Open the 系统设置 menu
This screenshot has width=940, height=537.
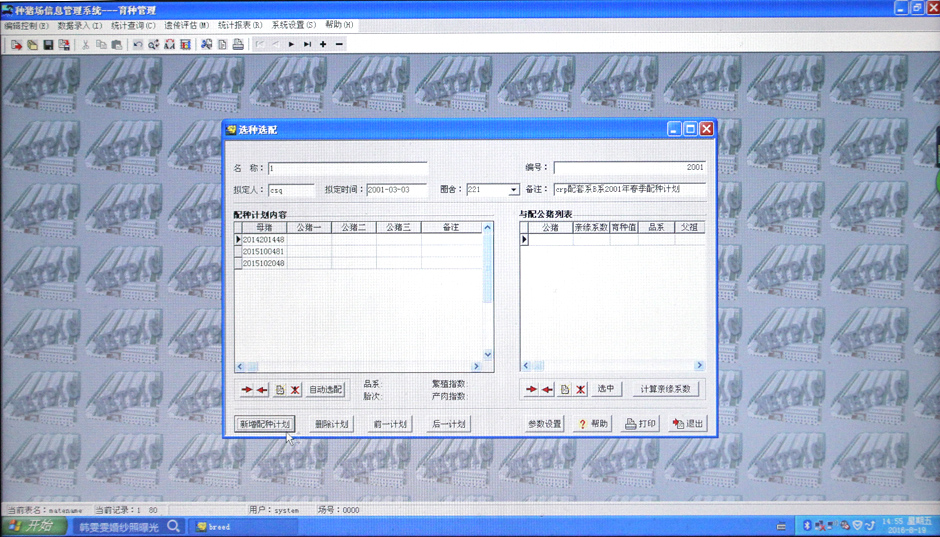(x=294, y=25)
